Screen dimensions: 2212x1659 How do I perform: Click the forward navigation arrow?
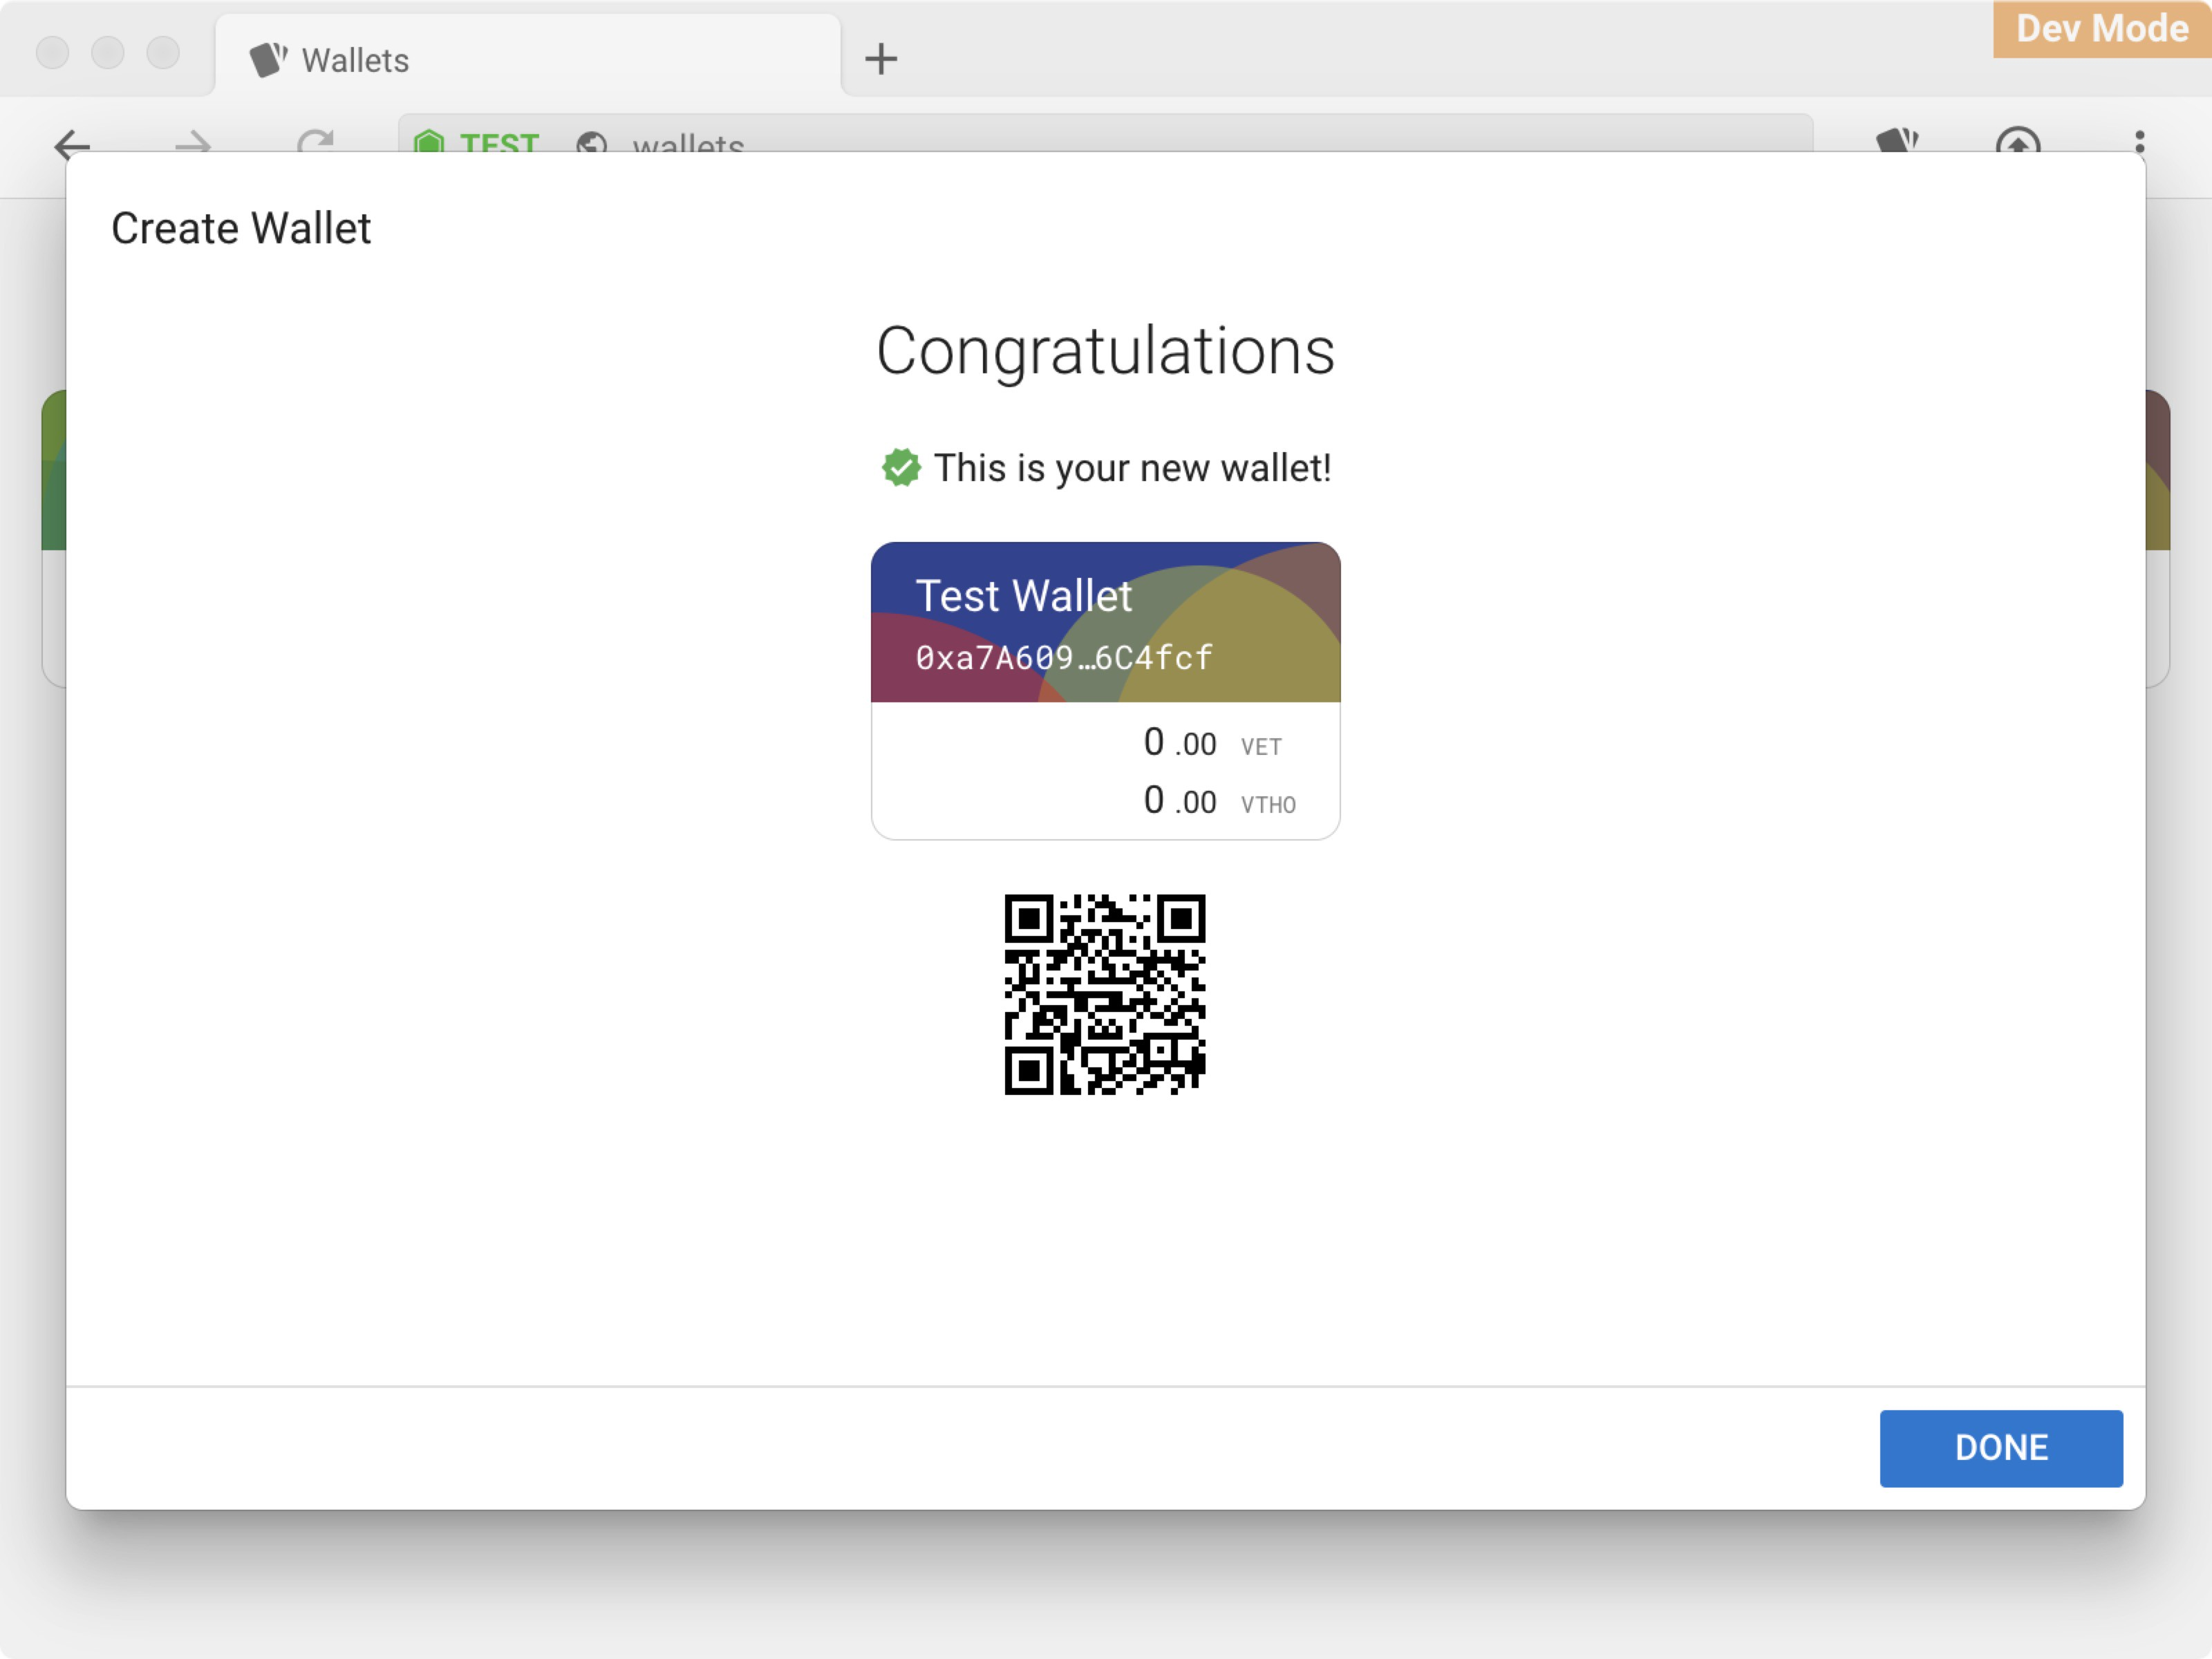[192, 143]
